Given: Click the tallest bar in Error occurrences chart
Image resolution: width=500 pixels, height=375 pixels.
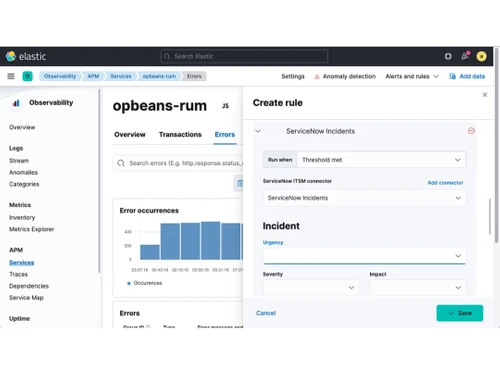Looking at the screenshot, I should point(210,240).
